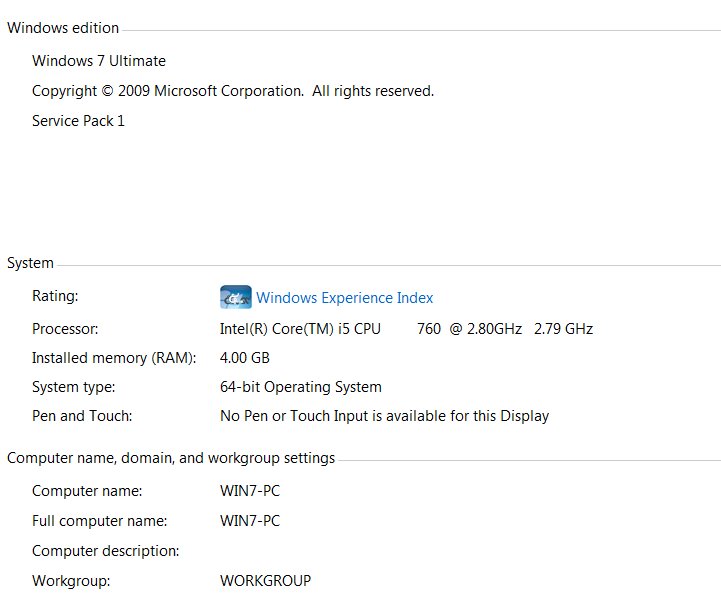
Task: Click '64-bit Operating System' value
Action: 301,387
